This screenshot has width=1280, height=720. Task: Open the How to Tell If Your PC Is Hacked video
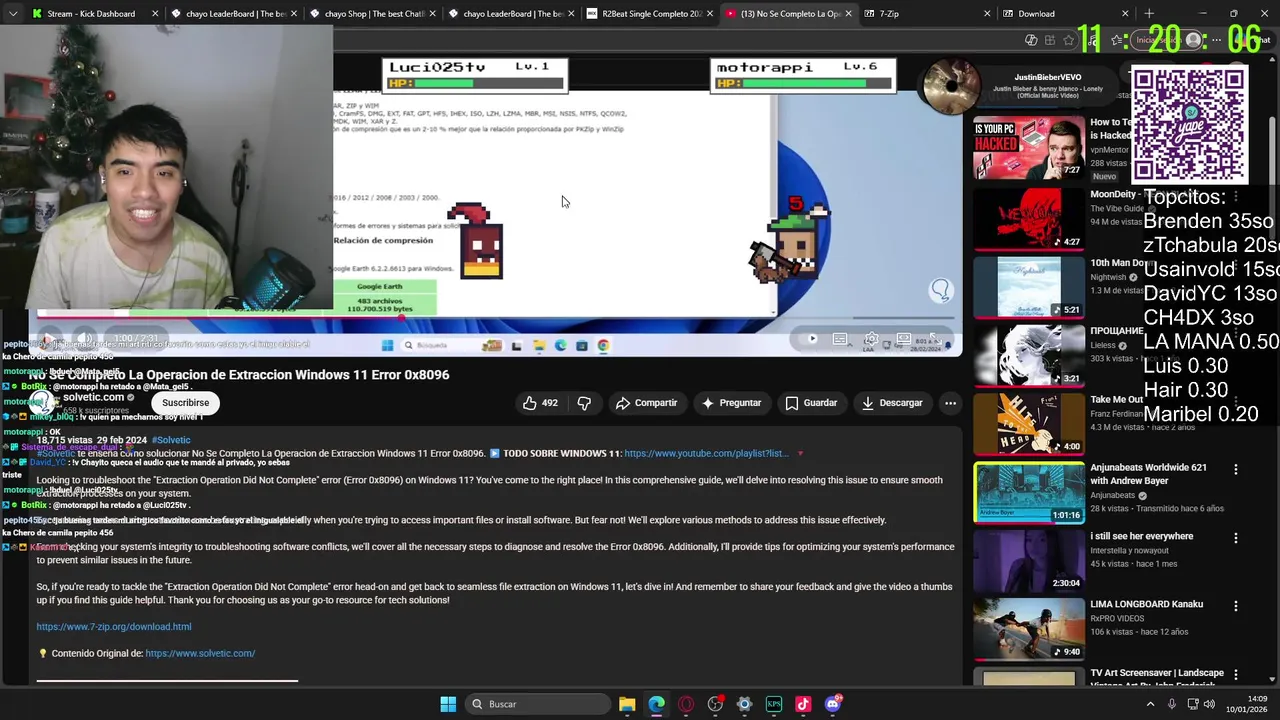point(1029,148)
